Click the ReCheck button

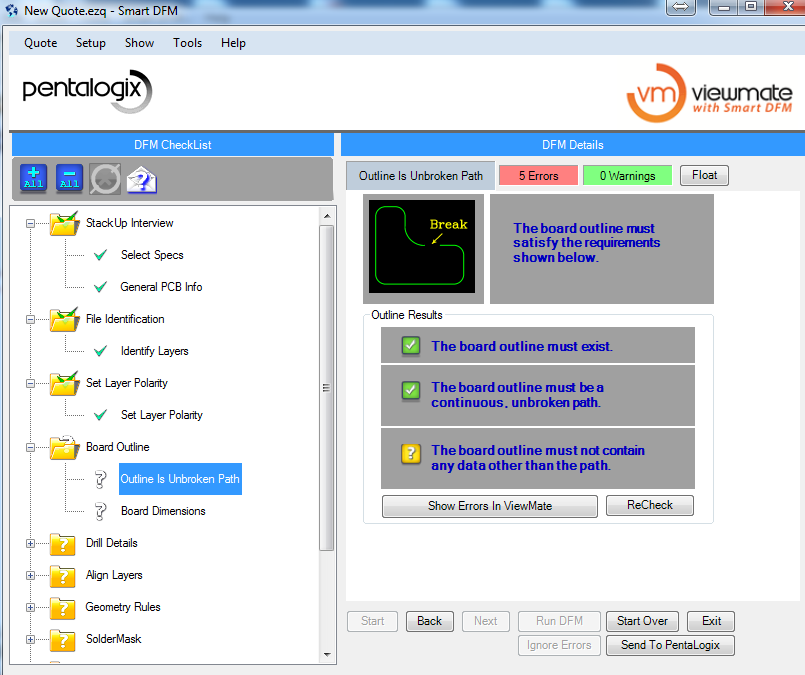pos(649,505)
